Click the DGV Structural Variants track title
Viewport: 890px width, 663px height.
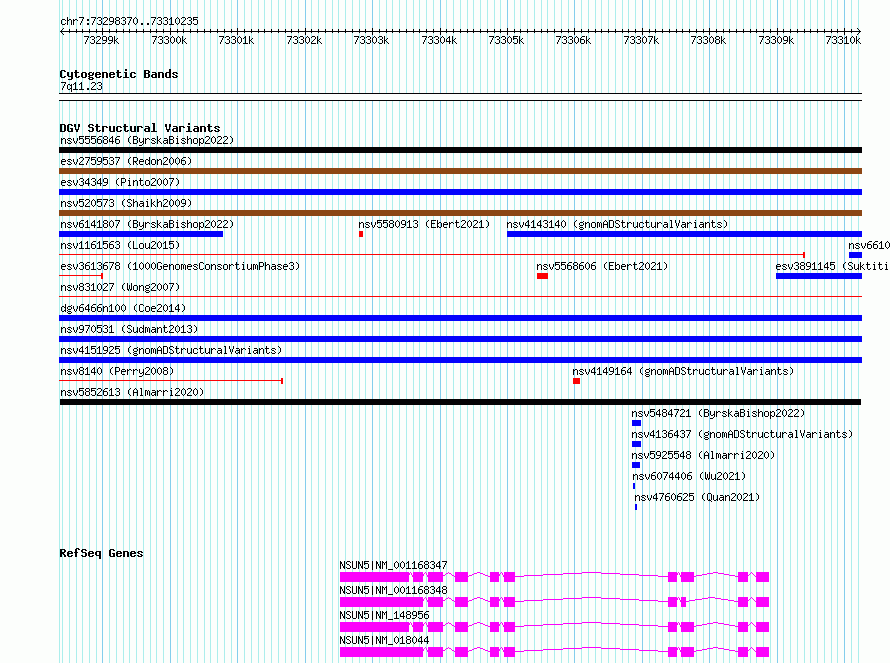[x=140, y=128]
